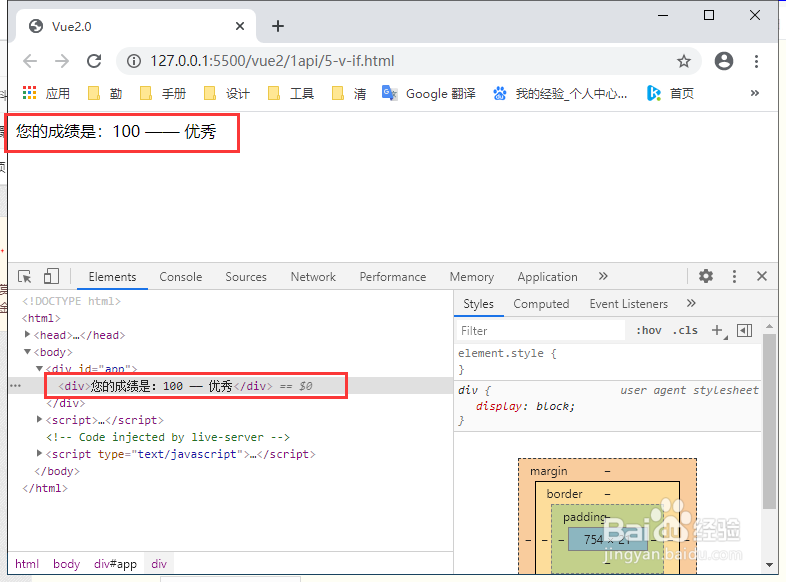Viewport: 786px width, 582px height.
Task: Switch to the Sources panel tab
Action: (x=246, y=277)
